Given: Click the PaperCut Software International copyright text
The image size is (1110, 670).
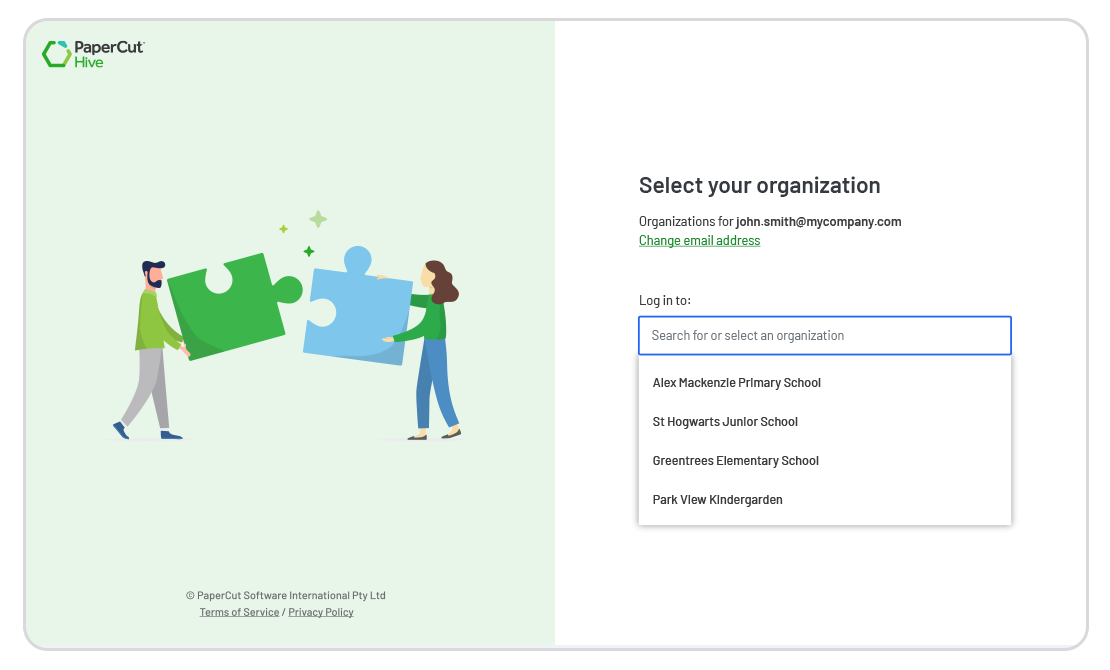Looking at the screenshot, I should coord(286,596).
